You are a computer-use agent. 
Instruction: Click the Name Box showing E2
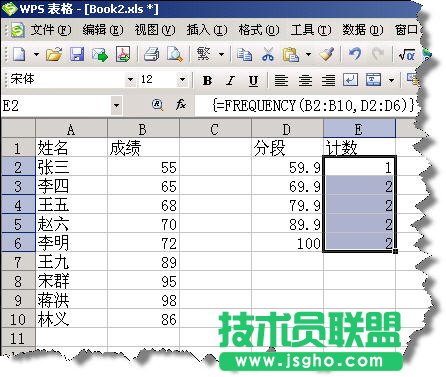(x=56, y=106)
